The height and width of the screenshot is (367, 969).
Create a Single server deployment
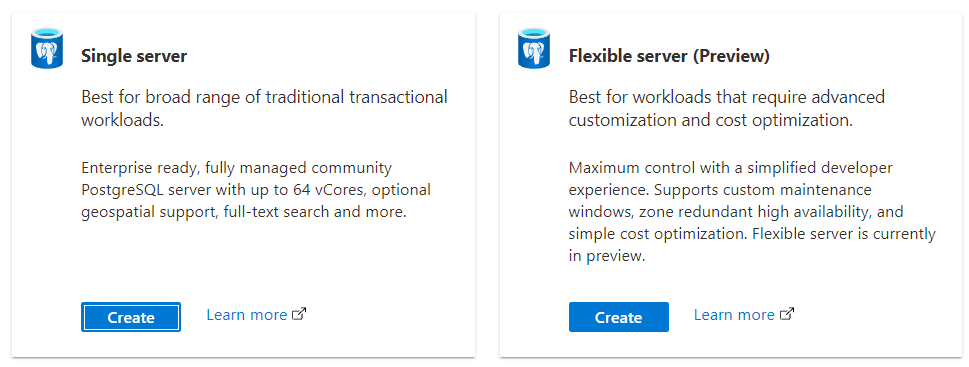pyautogui.click(x=130, y=317)
